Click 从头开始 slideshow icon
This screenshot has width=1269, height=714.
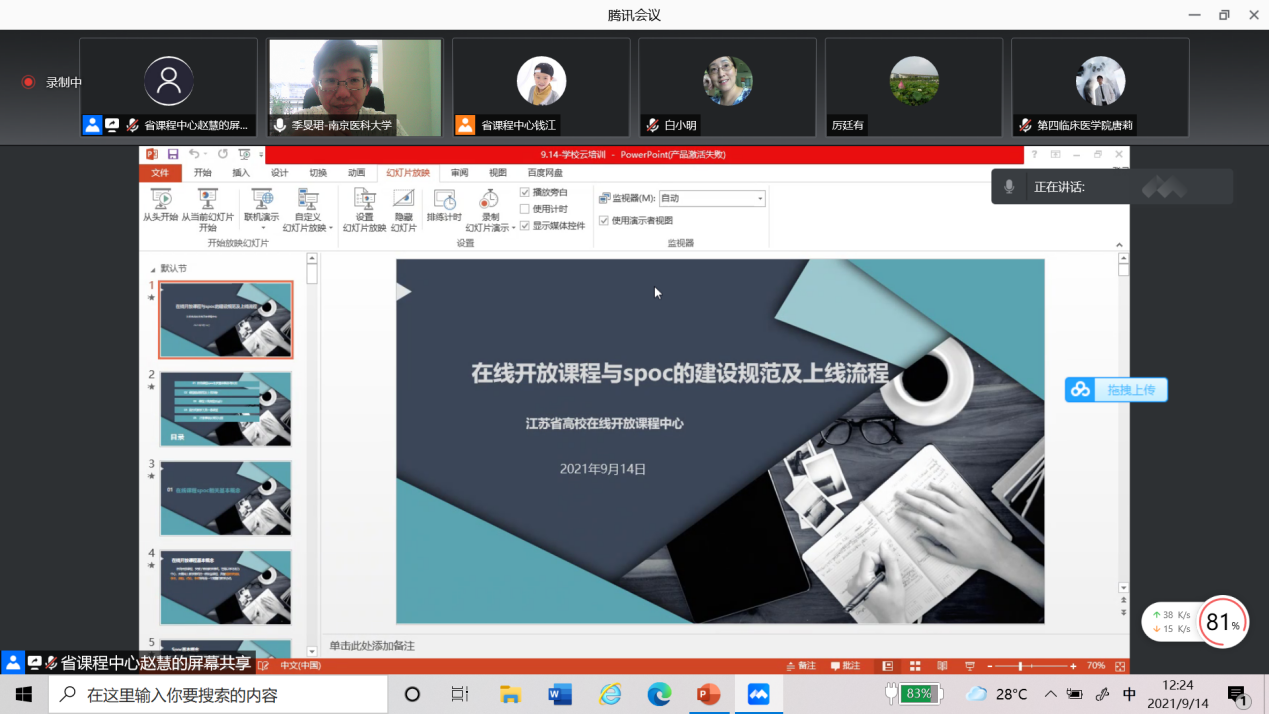point(160,200)
